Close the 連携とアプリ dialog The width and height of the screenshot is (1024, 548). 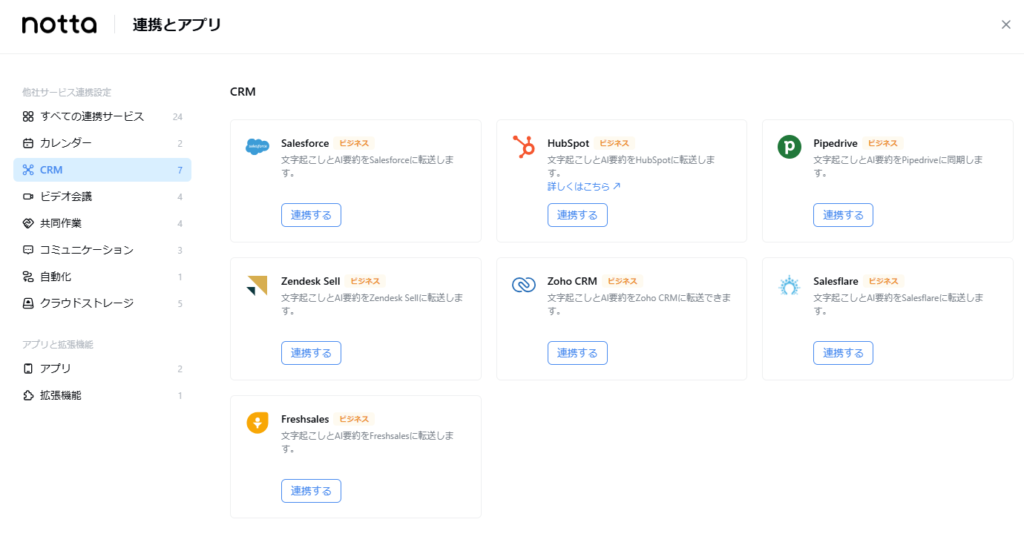point(1006,25)
